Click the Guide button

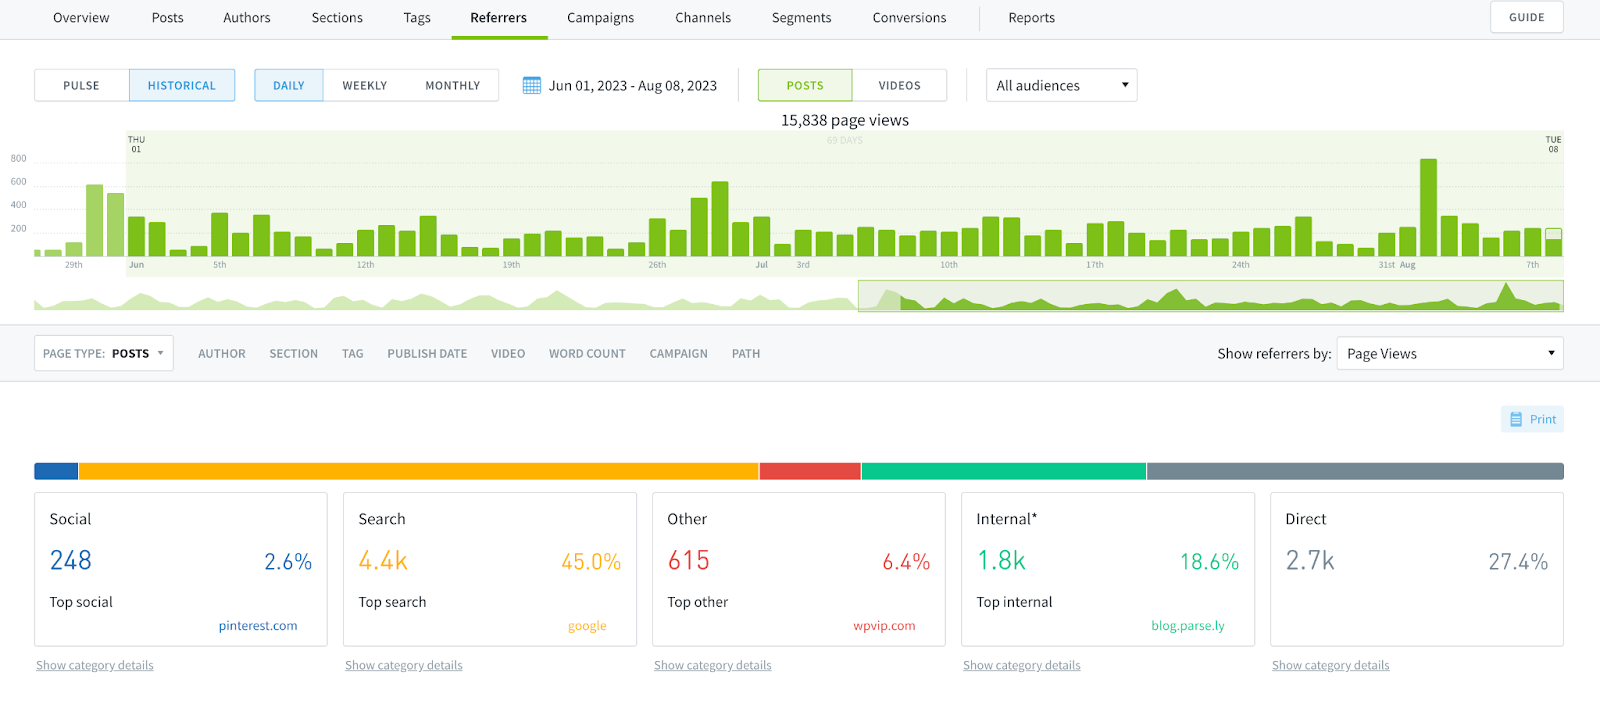click(x=1526, y=17)
